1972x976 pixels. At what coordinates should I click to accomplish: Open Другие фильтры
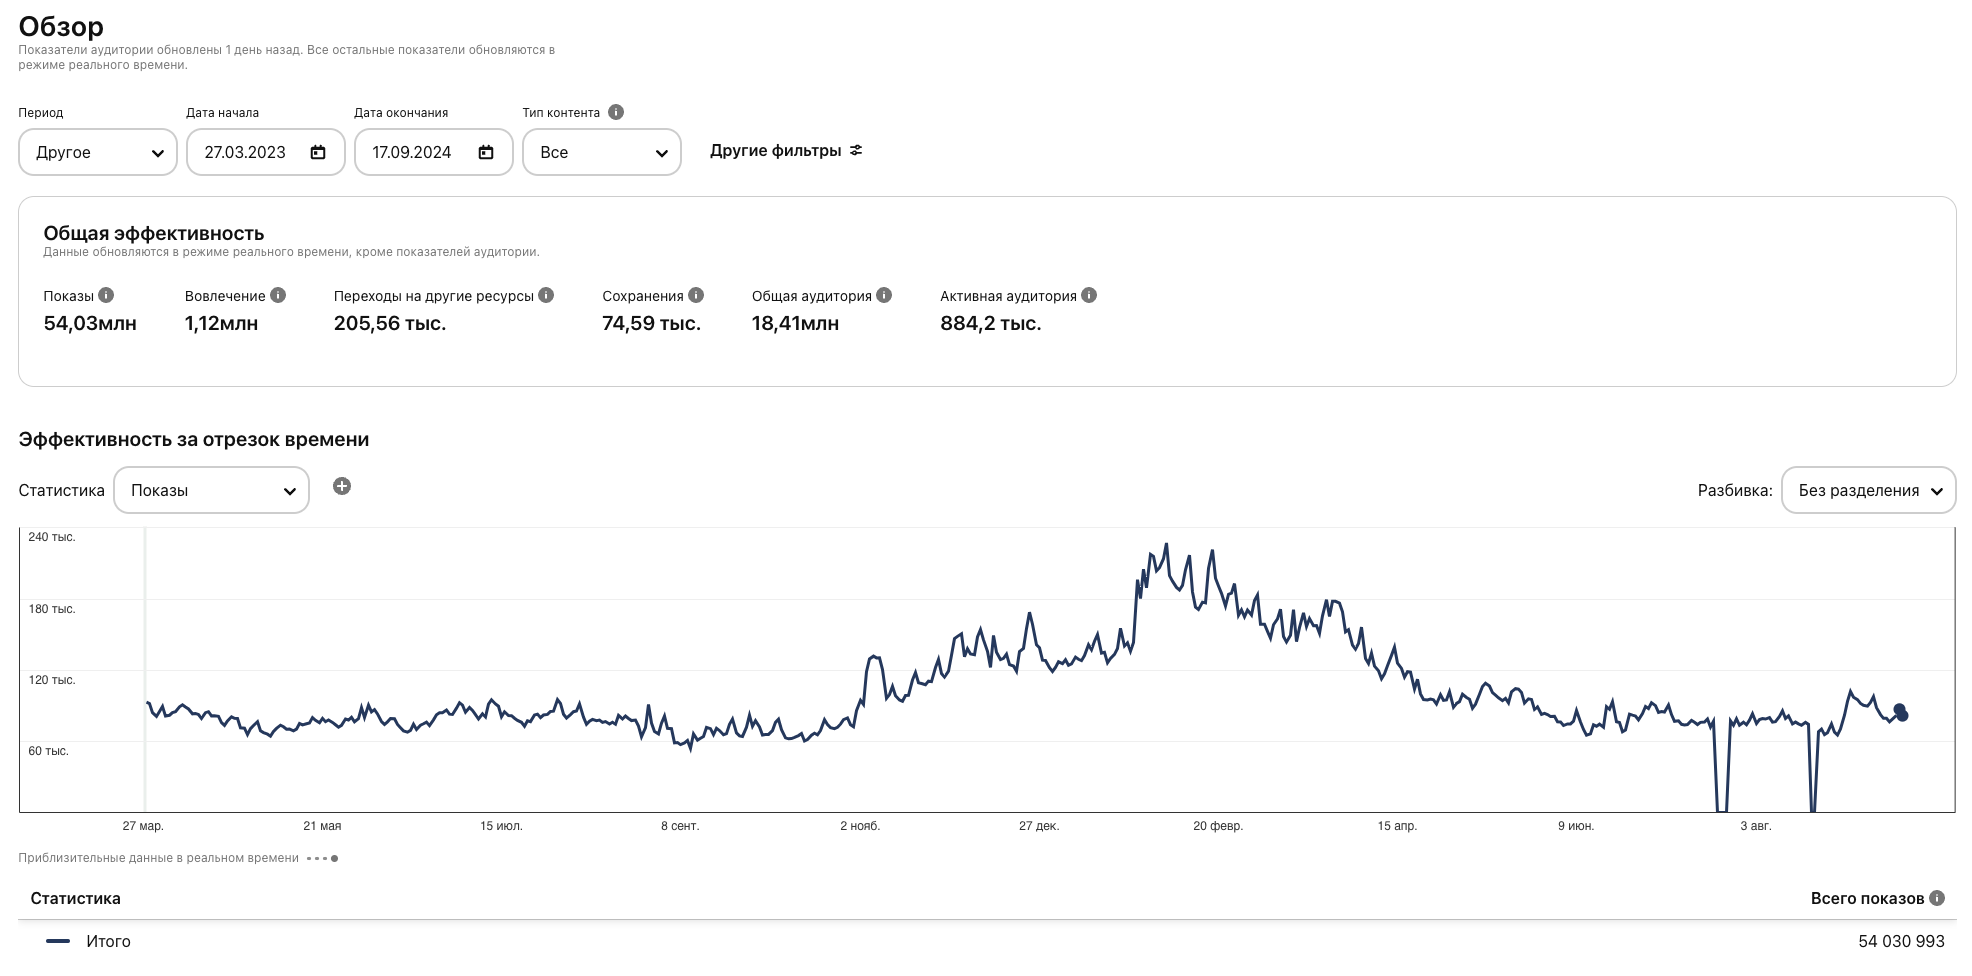point(786,151)
